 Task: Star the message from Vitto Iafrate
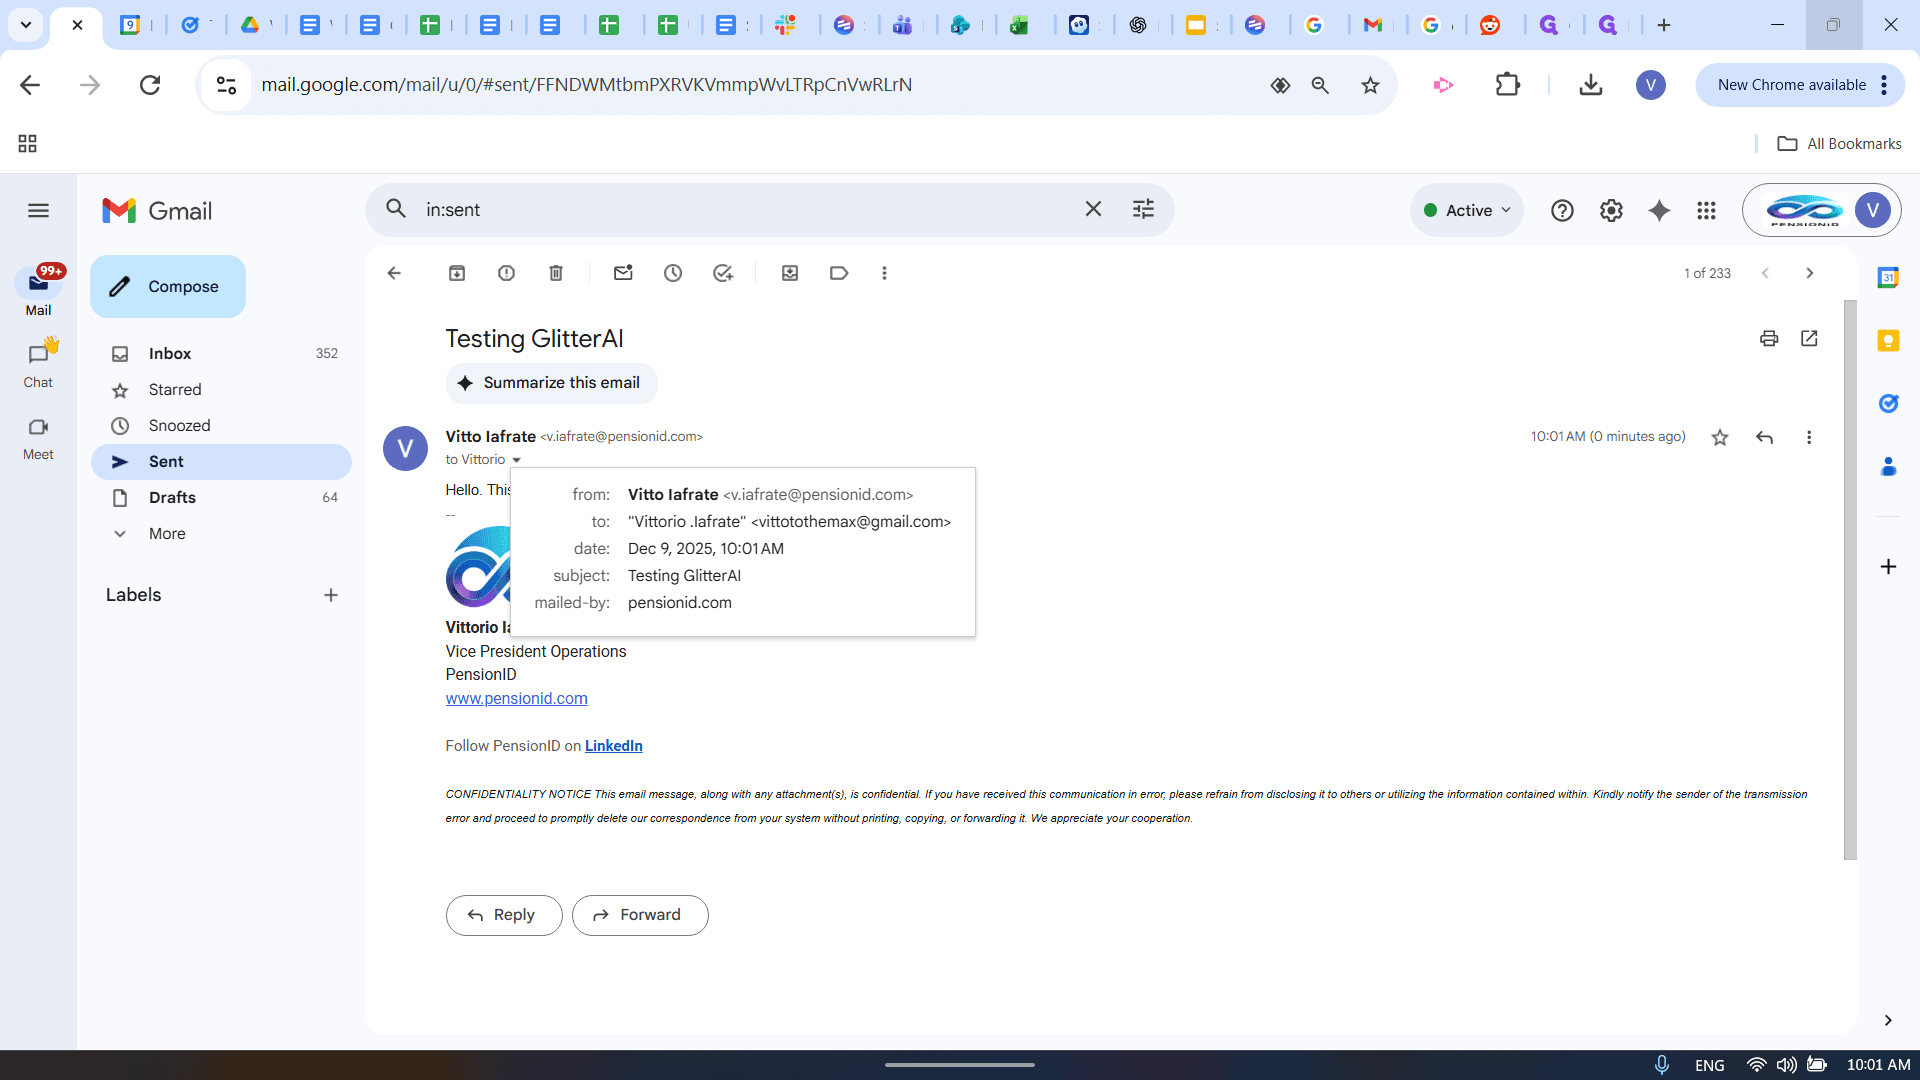point(1720,437)
